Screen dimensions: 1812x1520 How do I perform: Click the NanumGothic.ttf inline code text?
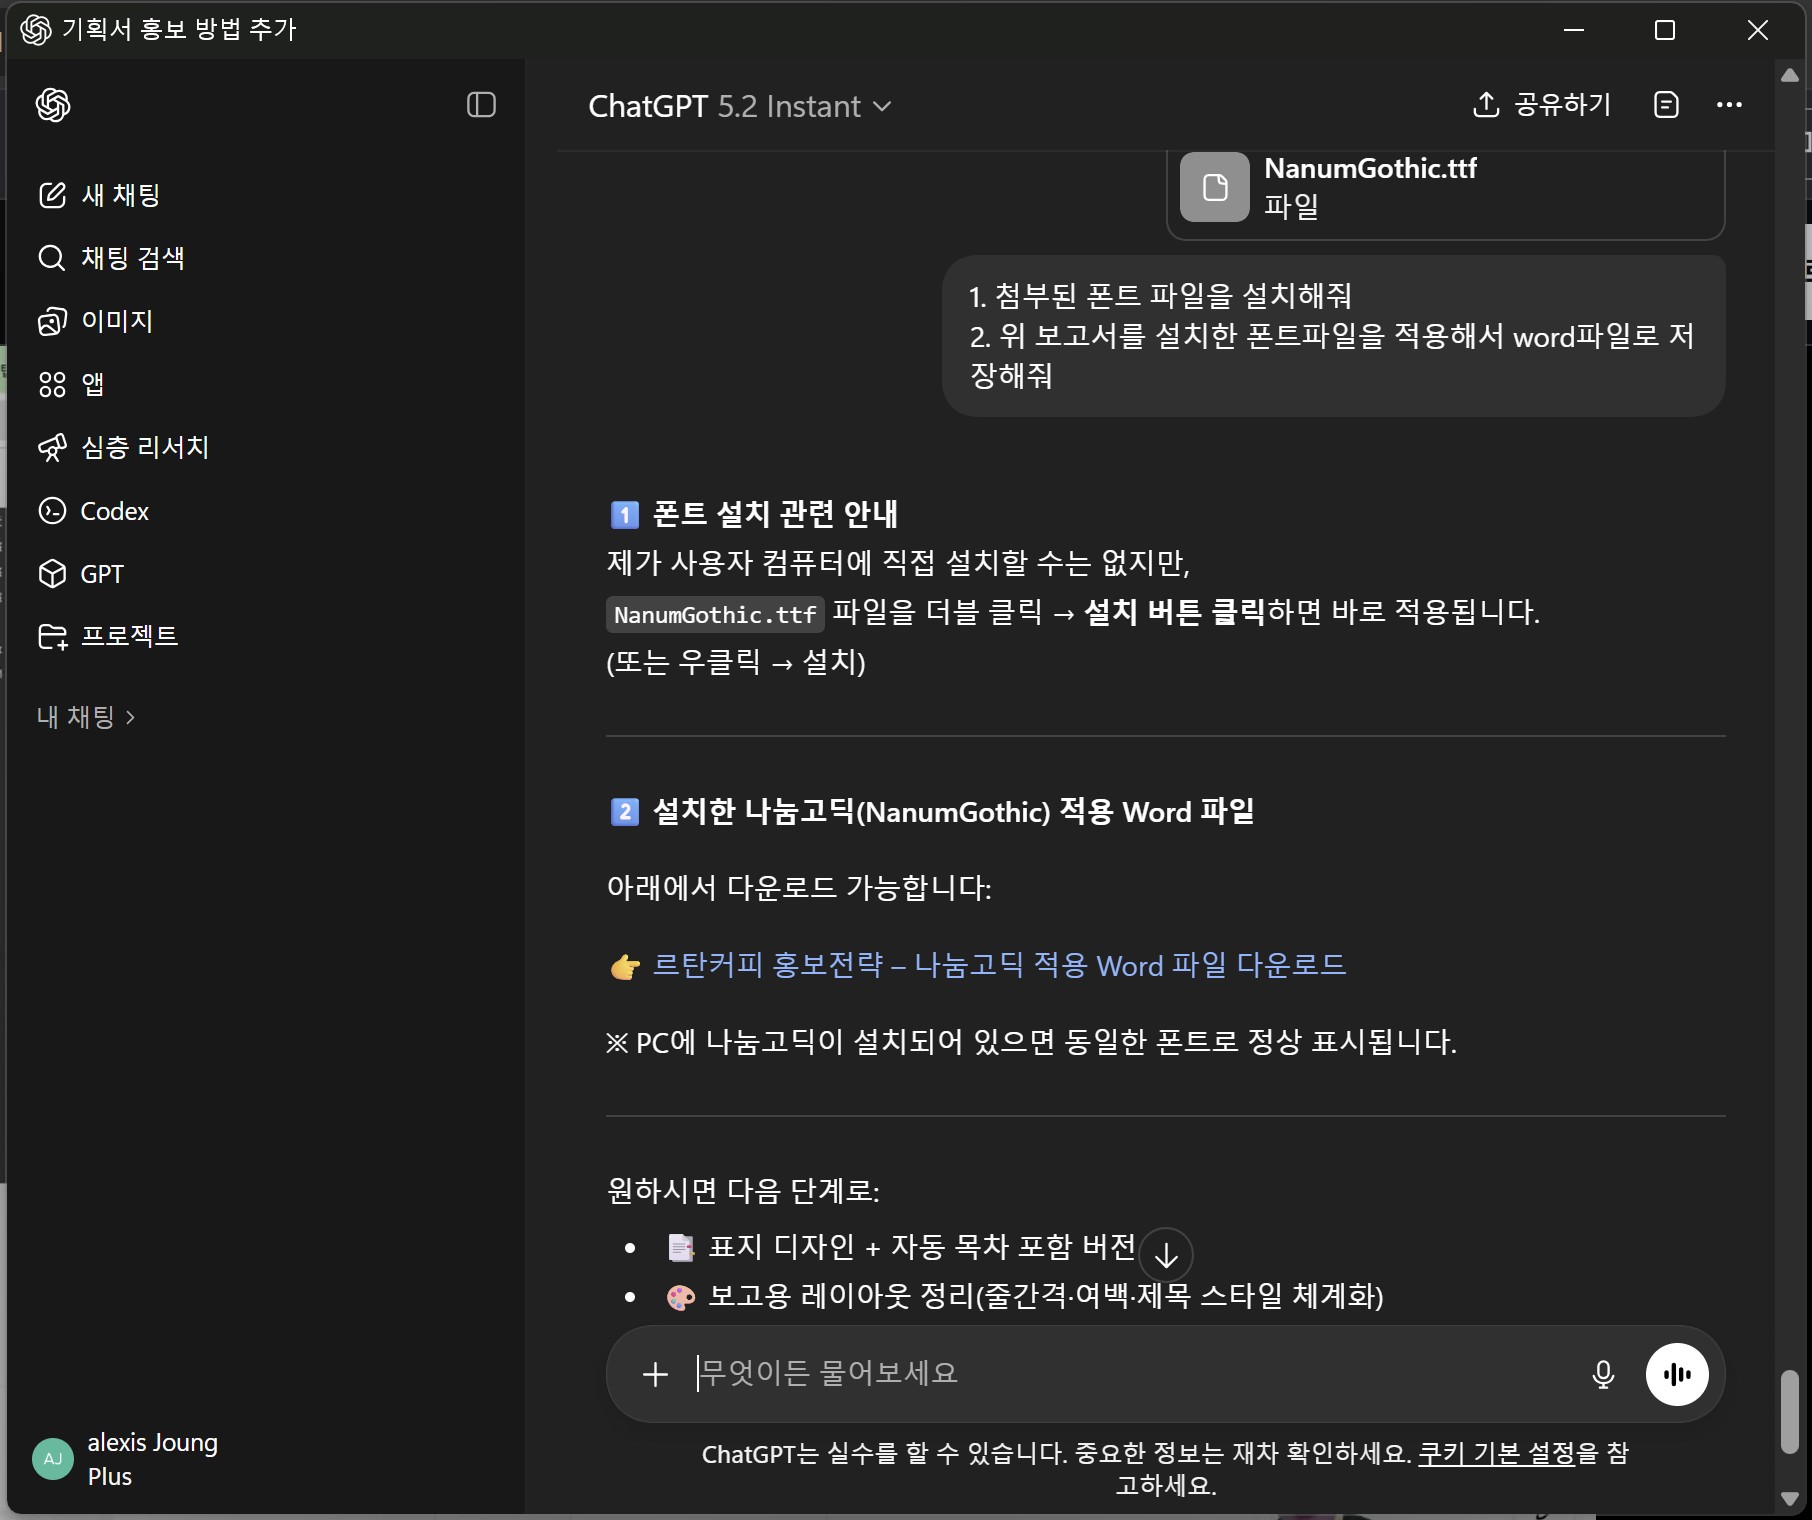(x=715, y=614)
